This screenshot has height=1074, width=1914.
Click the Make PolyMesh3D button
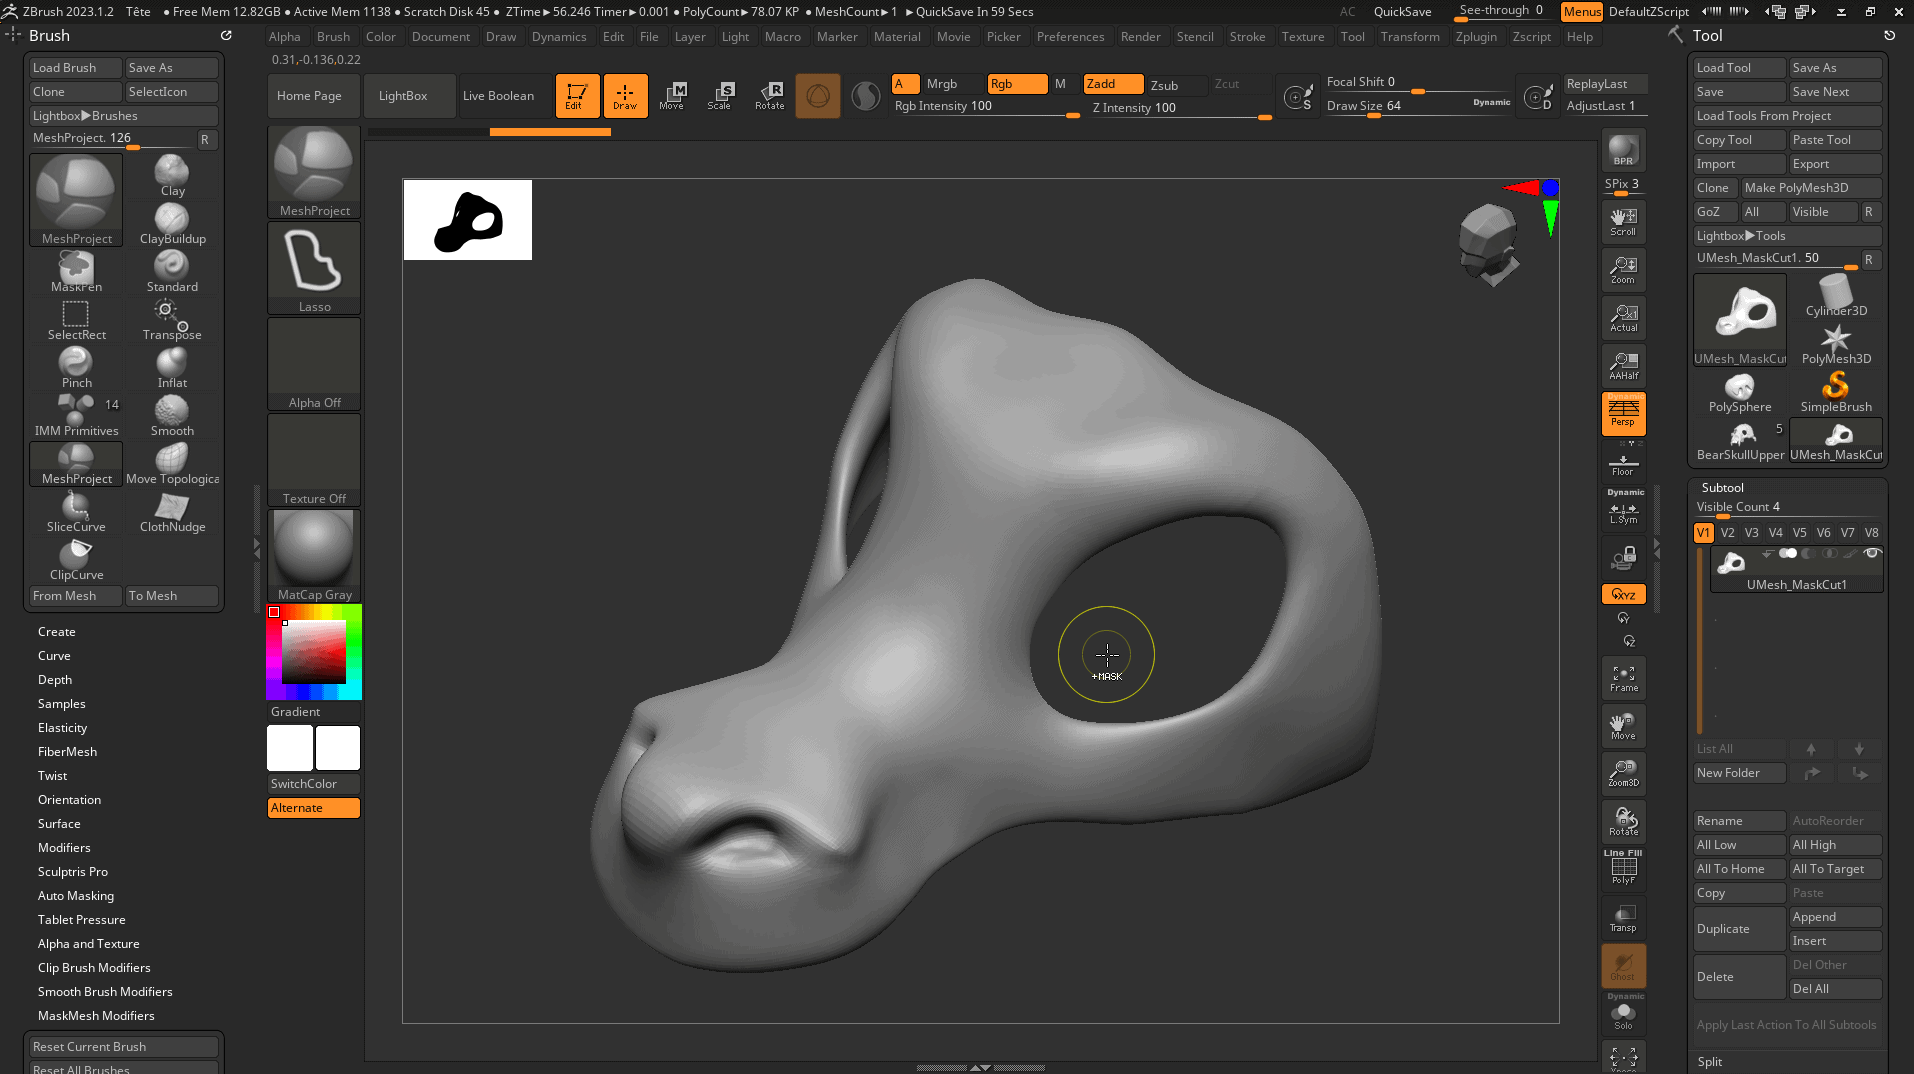coord(1810,188)
